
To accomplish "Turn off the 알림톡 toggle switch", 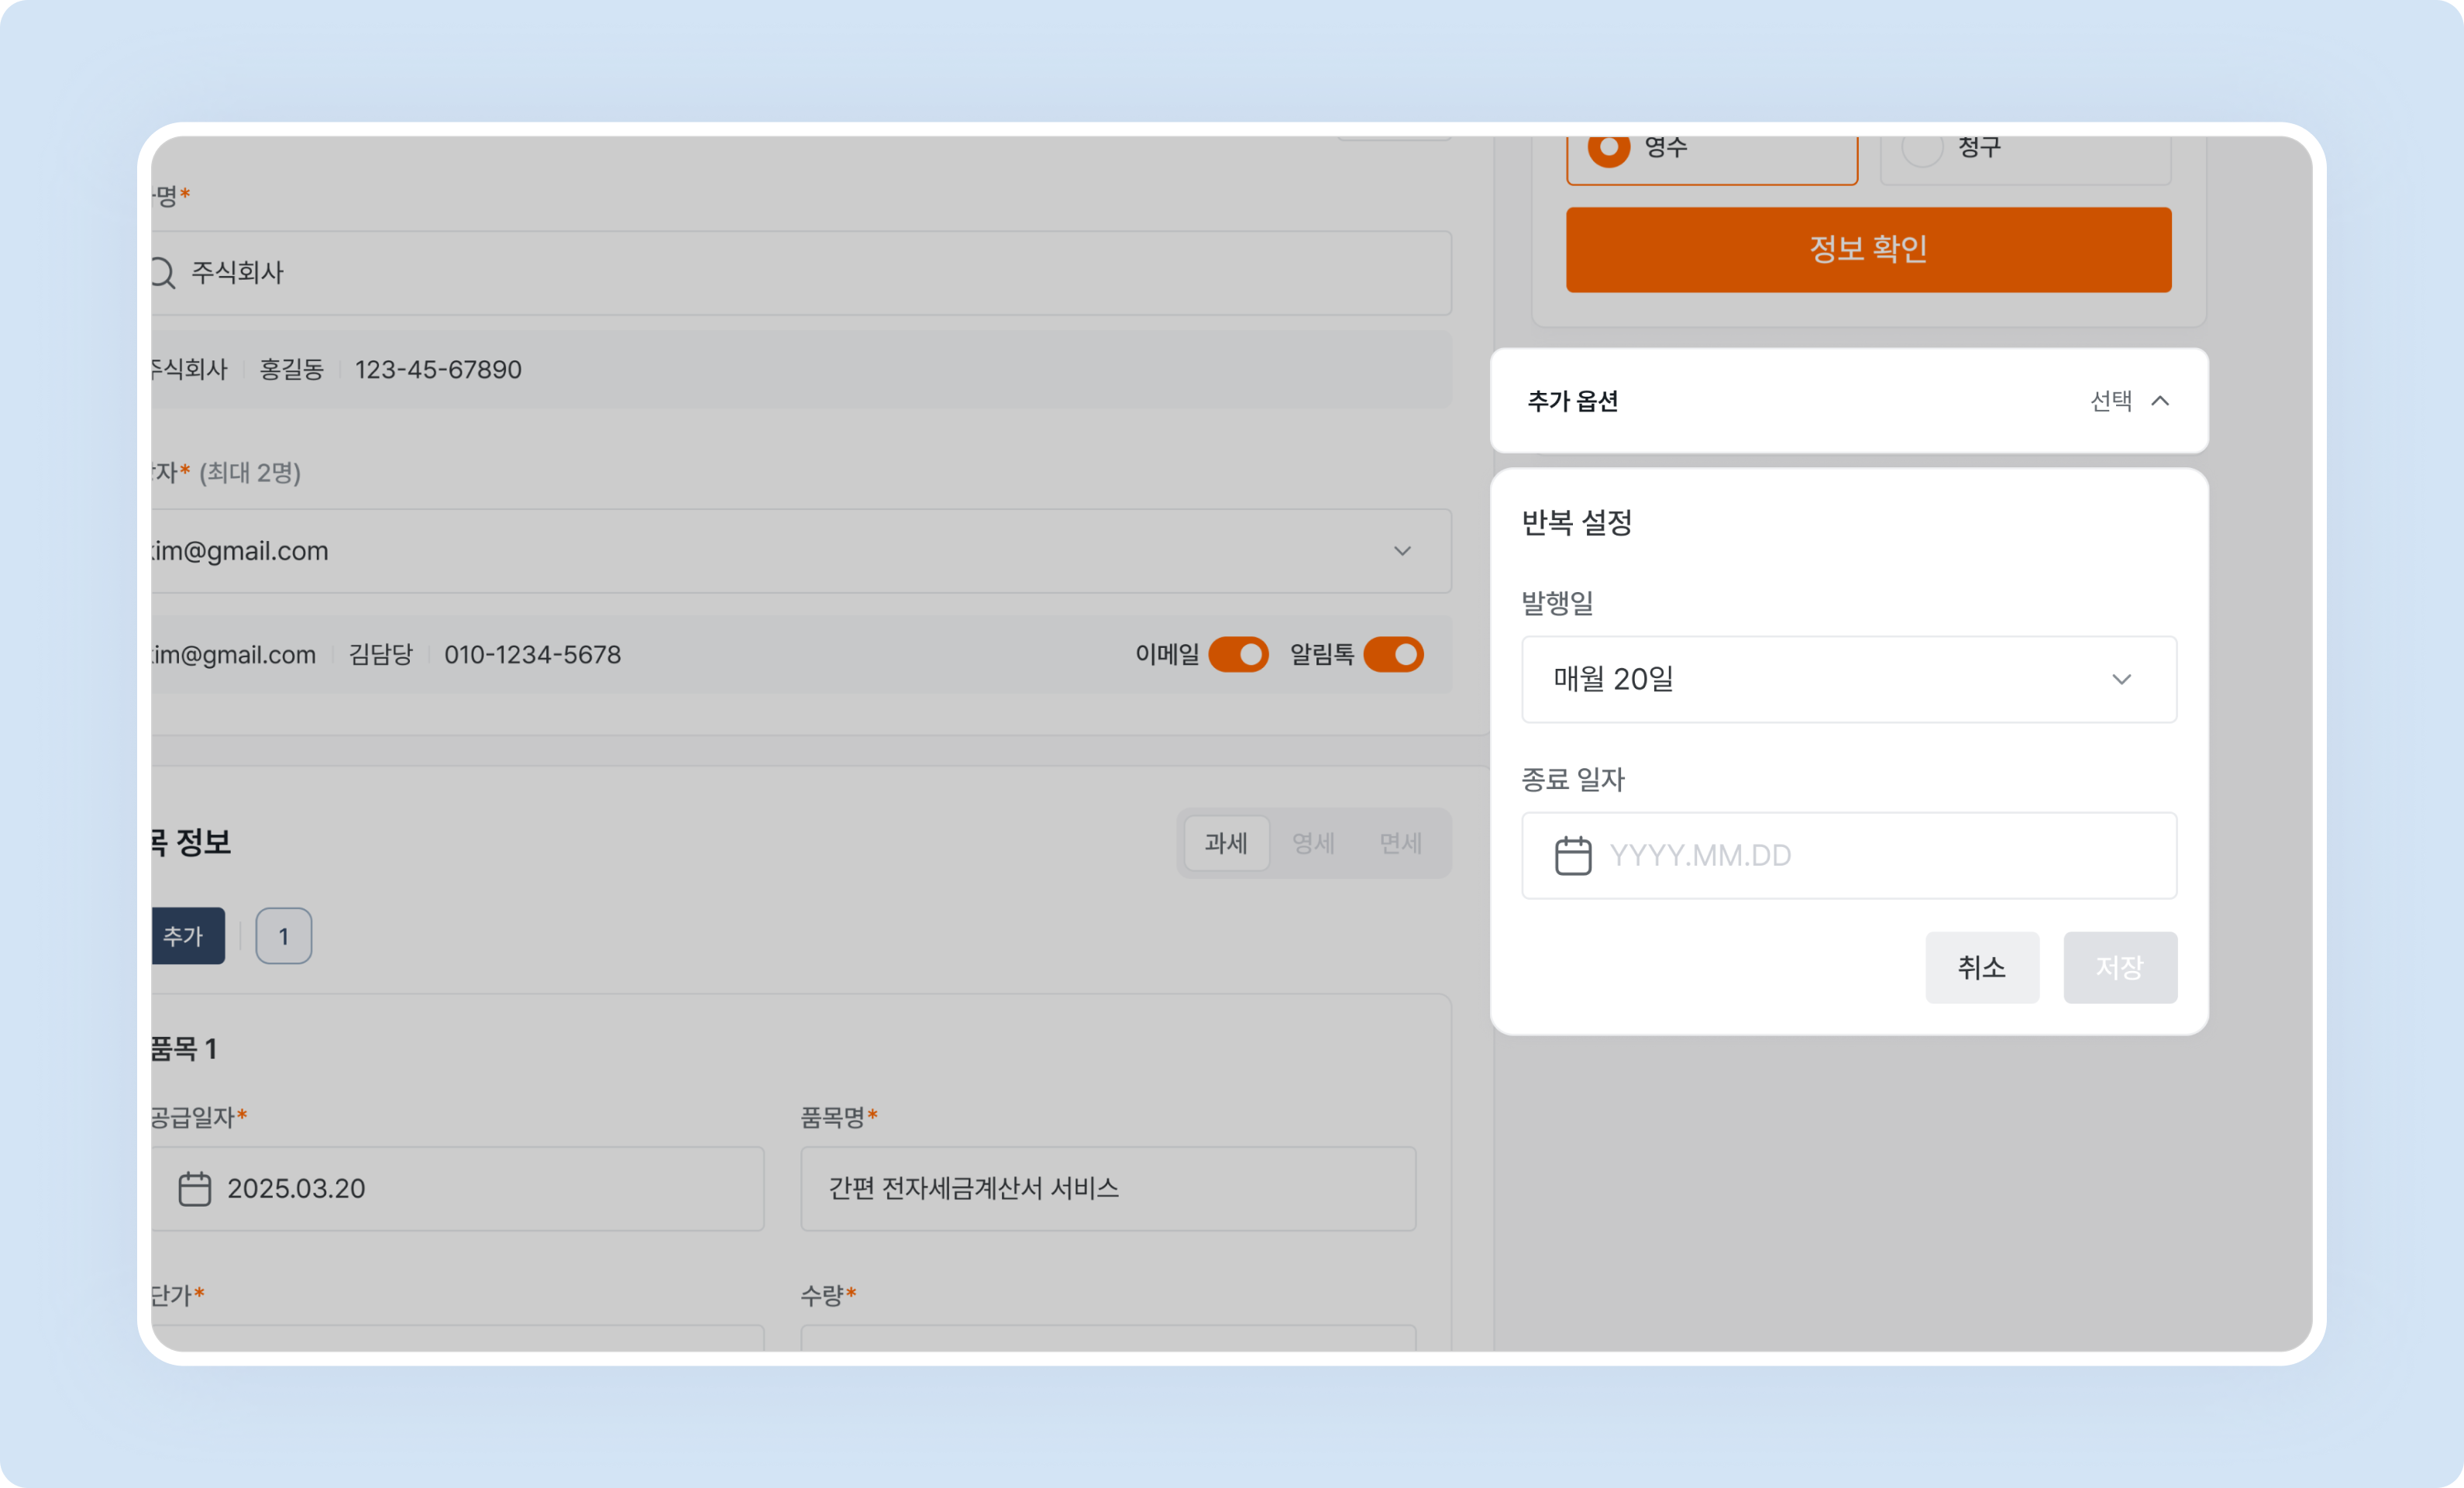I will pyautogui.click(x=1394, y=654).
